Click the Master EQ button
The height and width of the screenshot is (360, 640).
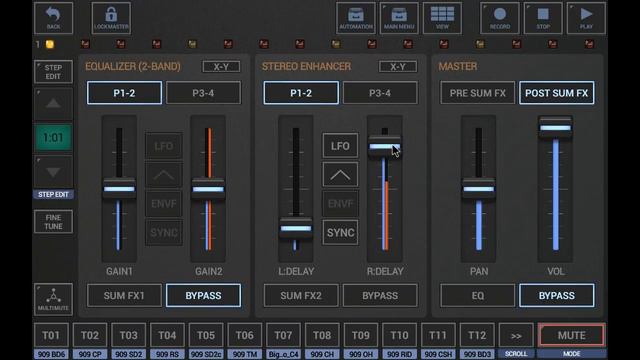click(478, 296)
